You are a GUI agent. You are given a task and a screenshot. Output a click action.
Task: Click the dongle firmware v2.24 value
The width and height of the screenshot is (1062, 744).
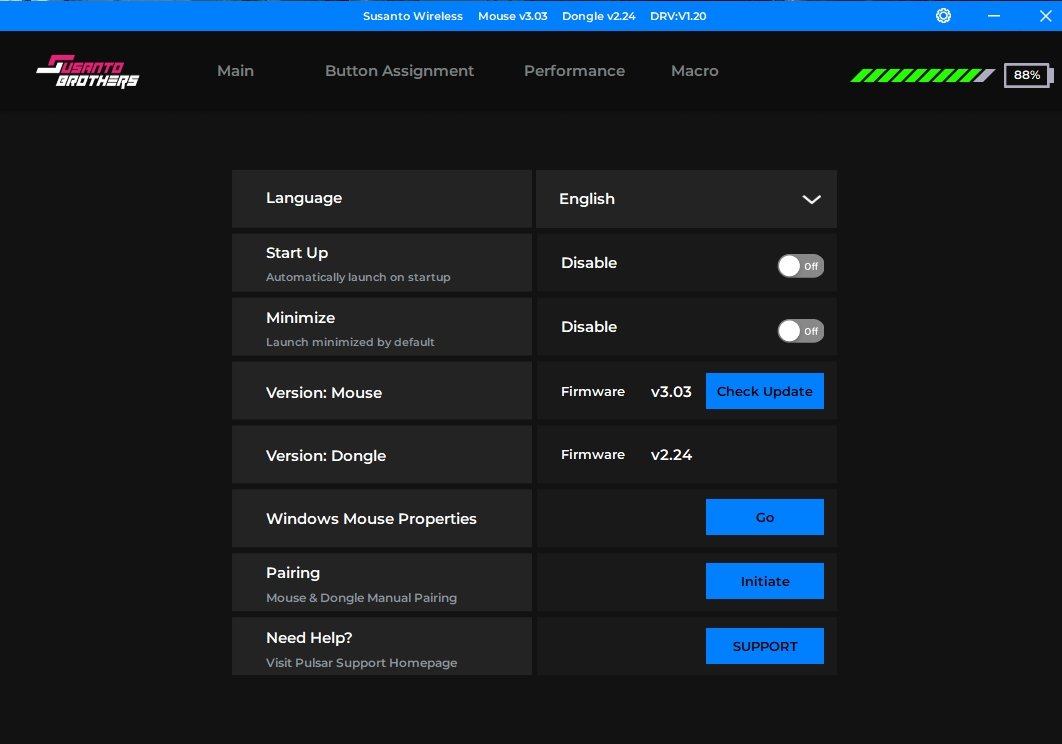click(x=671, y=455)
